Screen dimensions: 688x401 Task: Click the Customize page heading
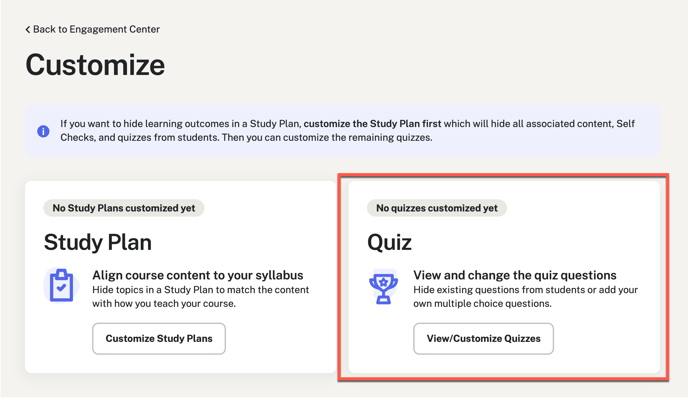click(95, 65)
